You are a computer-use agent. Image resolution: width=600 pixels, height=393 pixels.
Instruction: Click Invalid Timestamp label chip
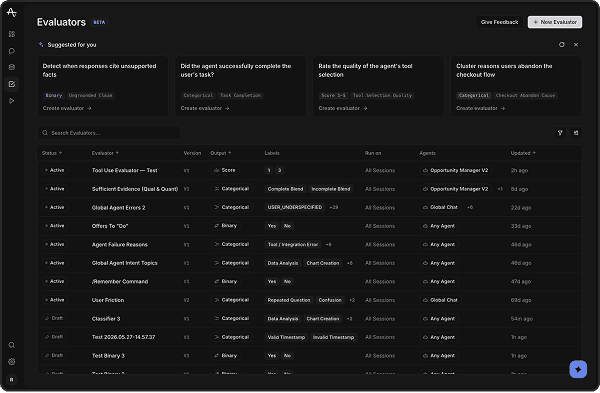pyautogui.click(x=333, y=337)
